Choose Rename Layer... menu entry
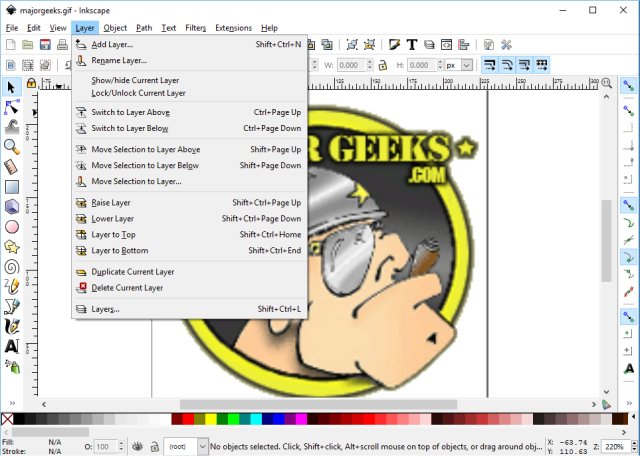Screen dimensions: 640x456 (189, 60)
